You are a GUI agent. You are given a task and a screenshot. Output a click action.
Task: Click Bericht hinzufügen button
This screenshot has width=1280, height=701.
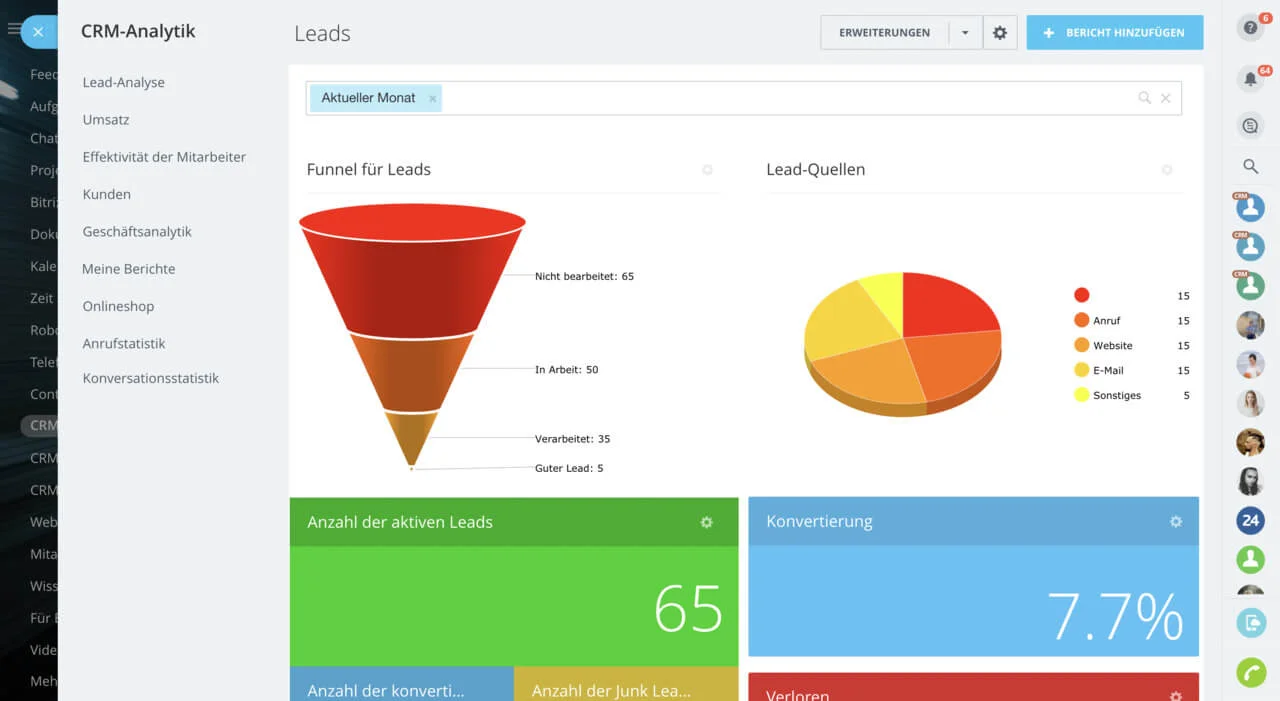[x=1114, y=33]
